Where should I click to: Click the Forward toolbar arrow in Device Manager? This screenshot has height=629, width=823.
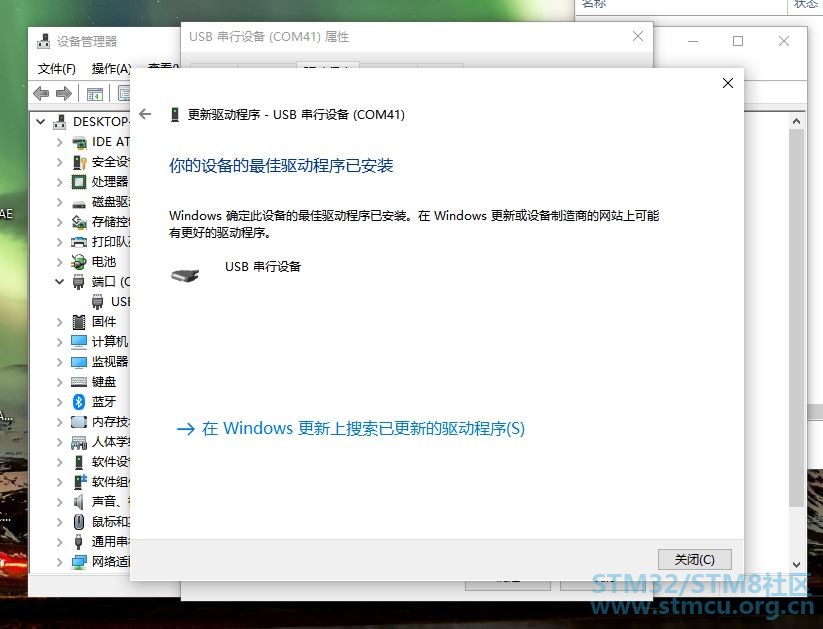(64, 94)
